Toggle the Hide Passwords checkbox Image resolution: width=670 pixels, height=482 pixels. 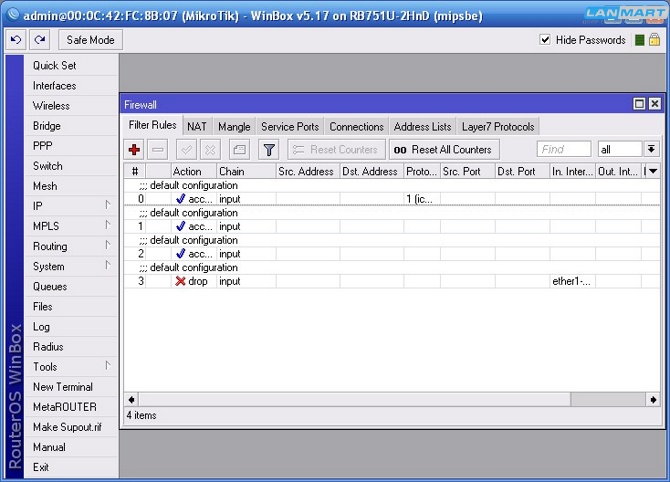545,40
